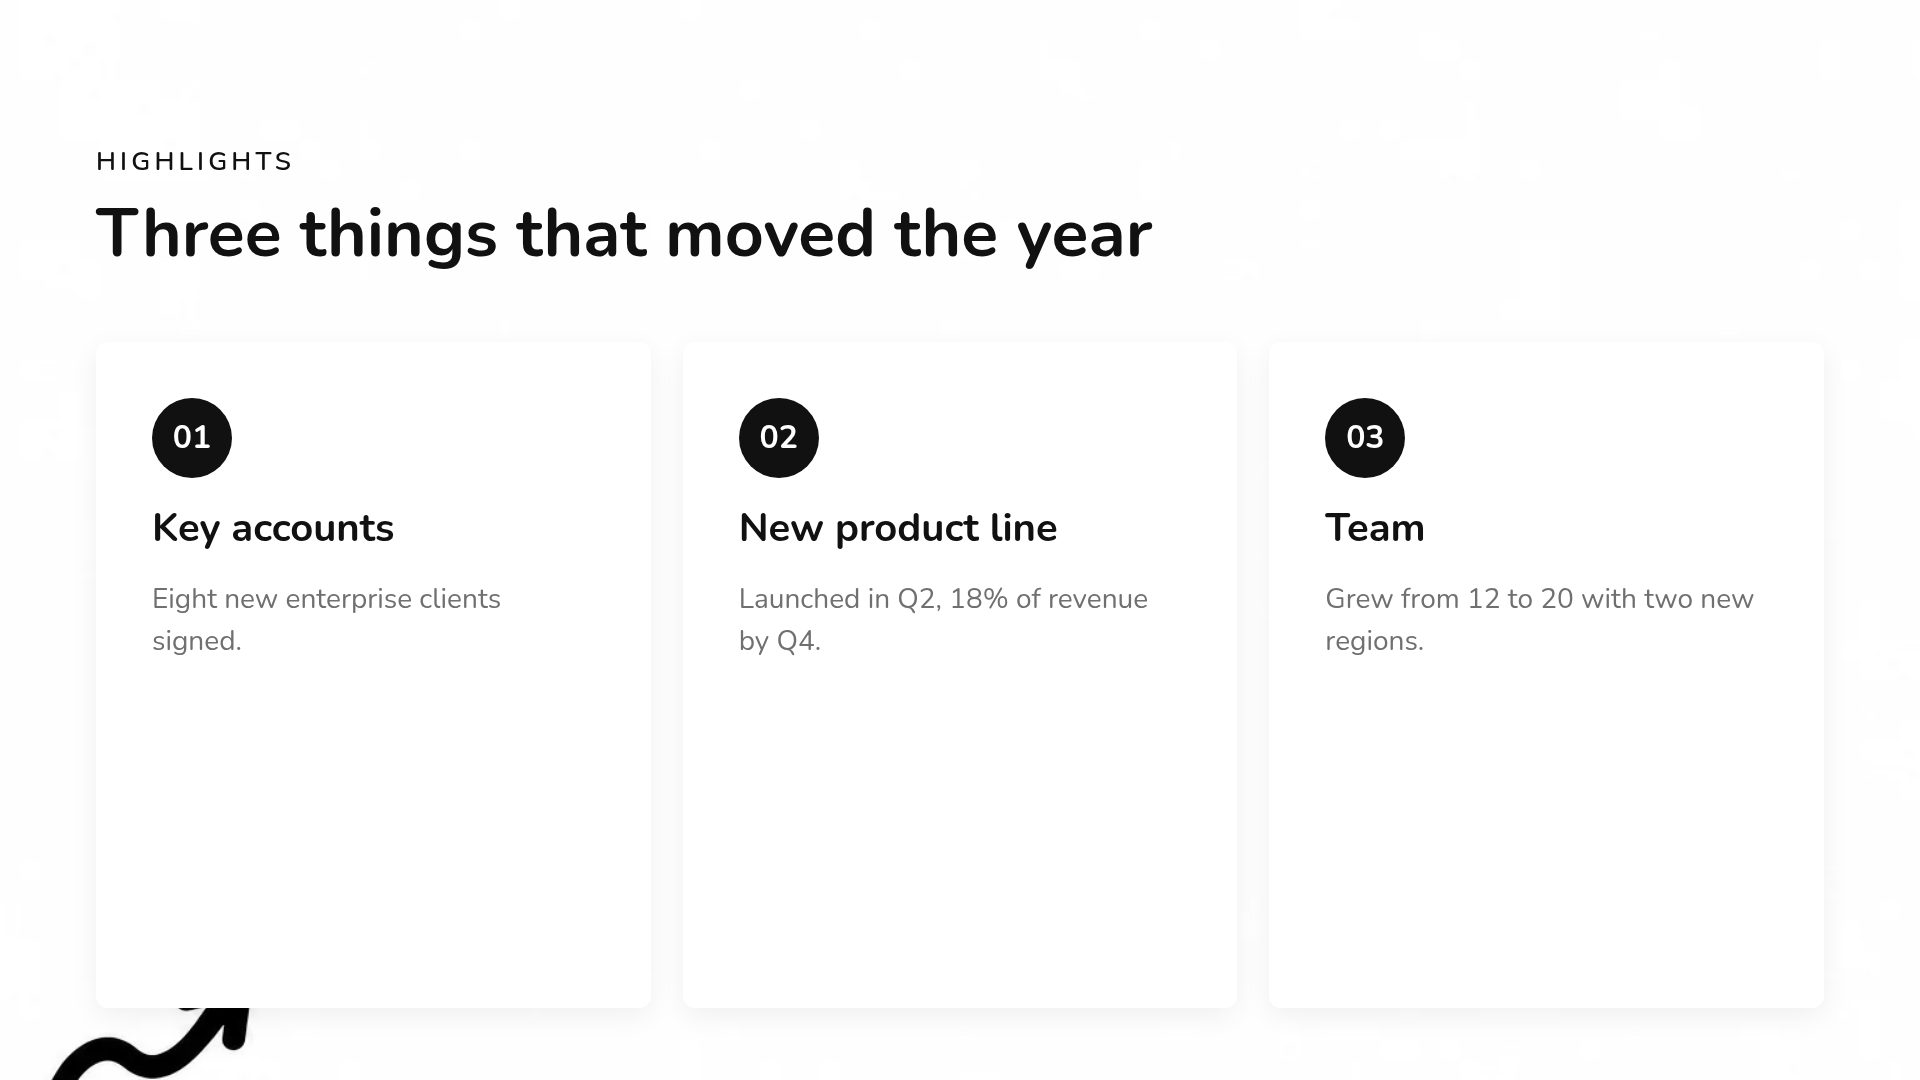Click the word Three in the title

coord(189,233)
